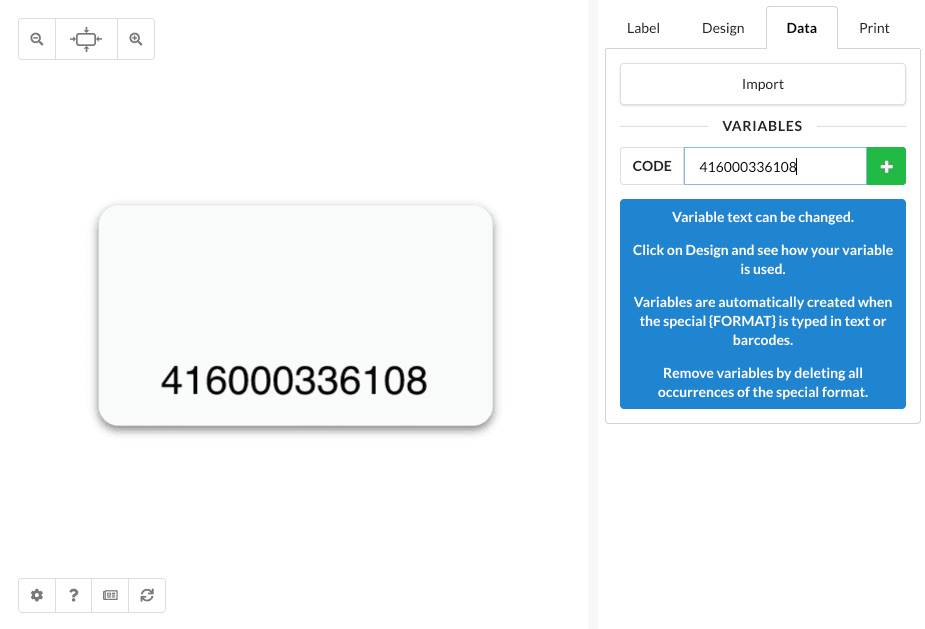
Task: Click the CODE variable label
Action: [651, 165]
